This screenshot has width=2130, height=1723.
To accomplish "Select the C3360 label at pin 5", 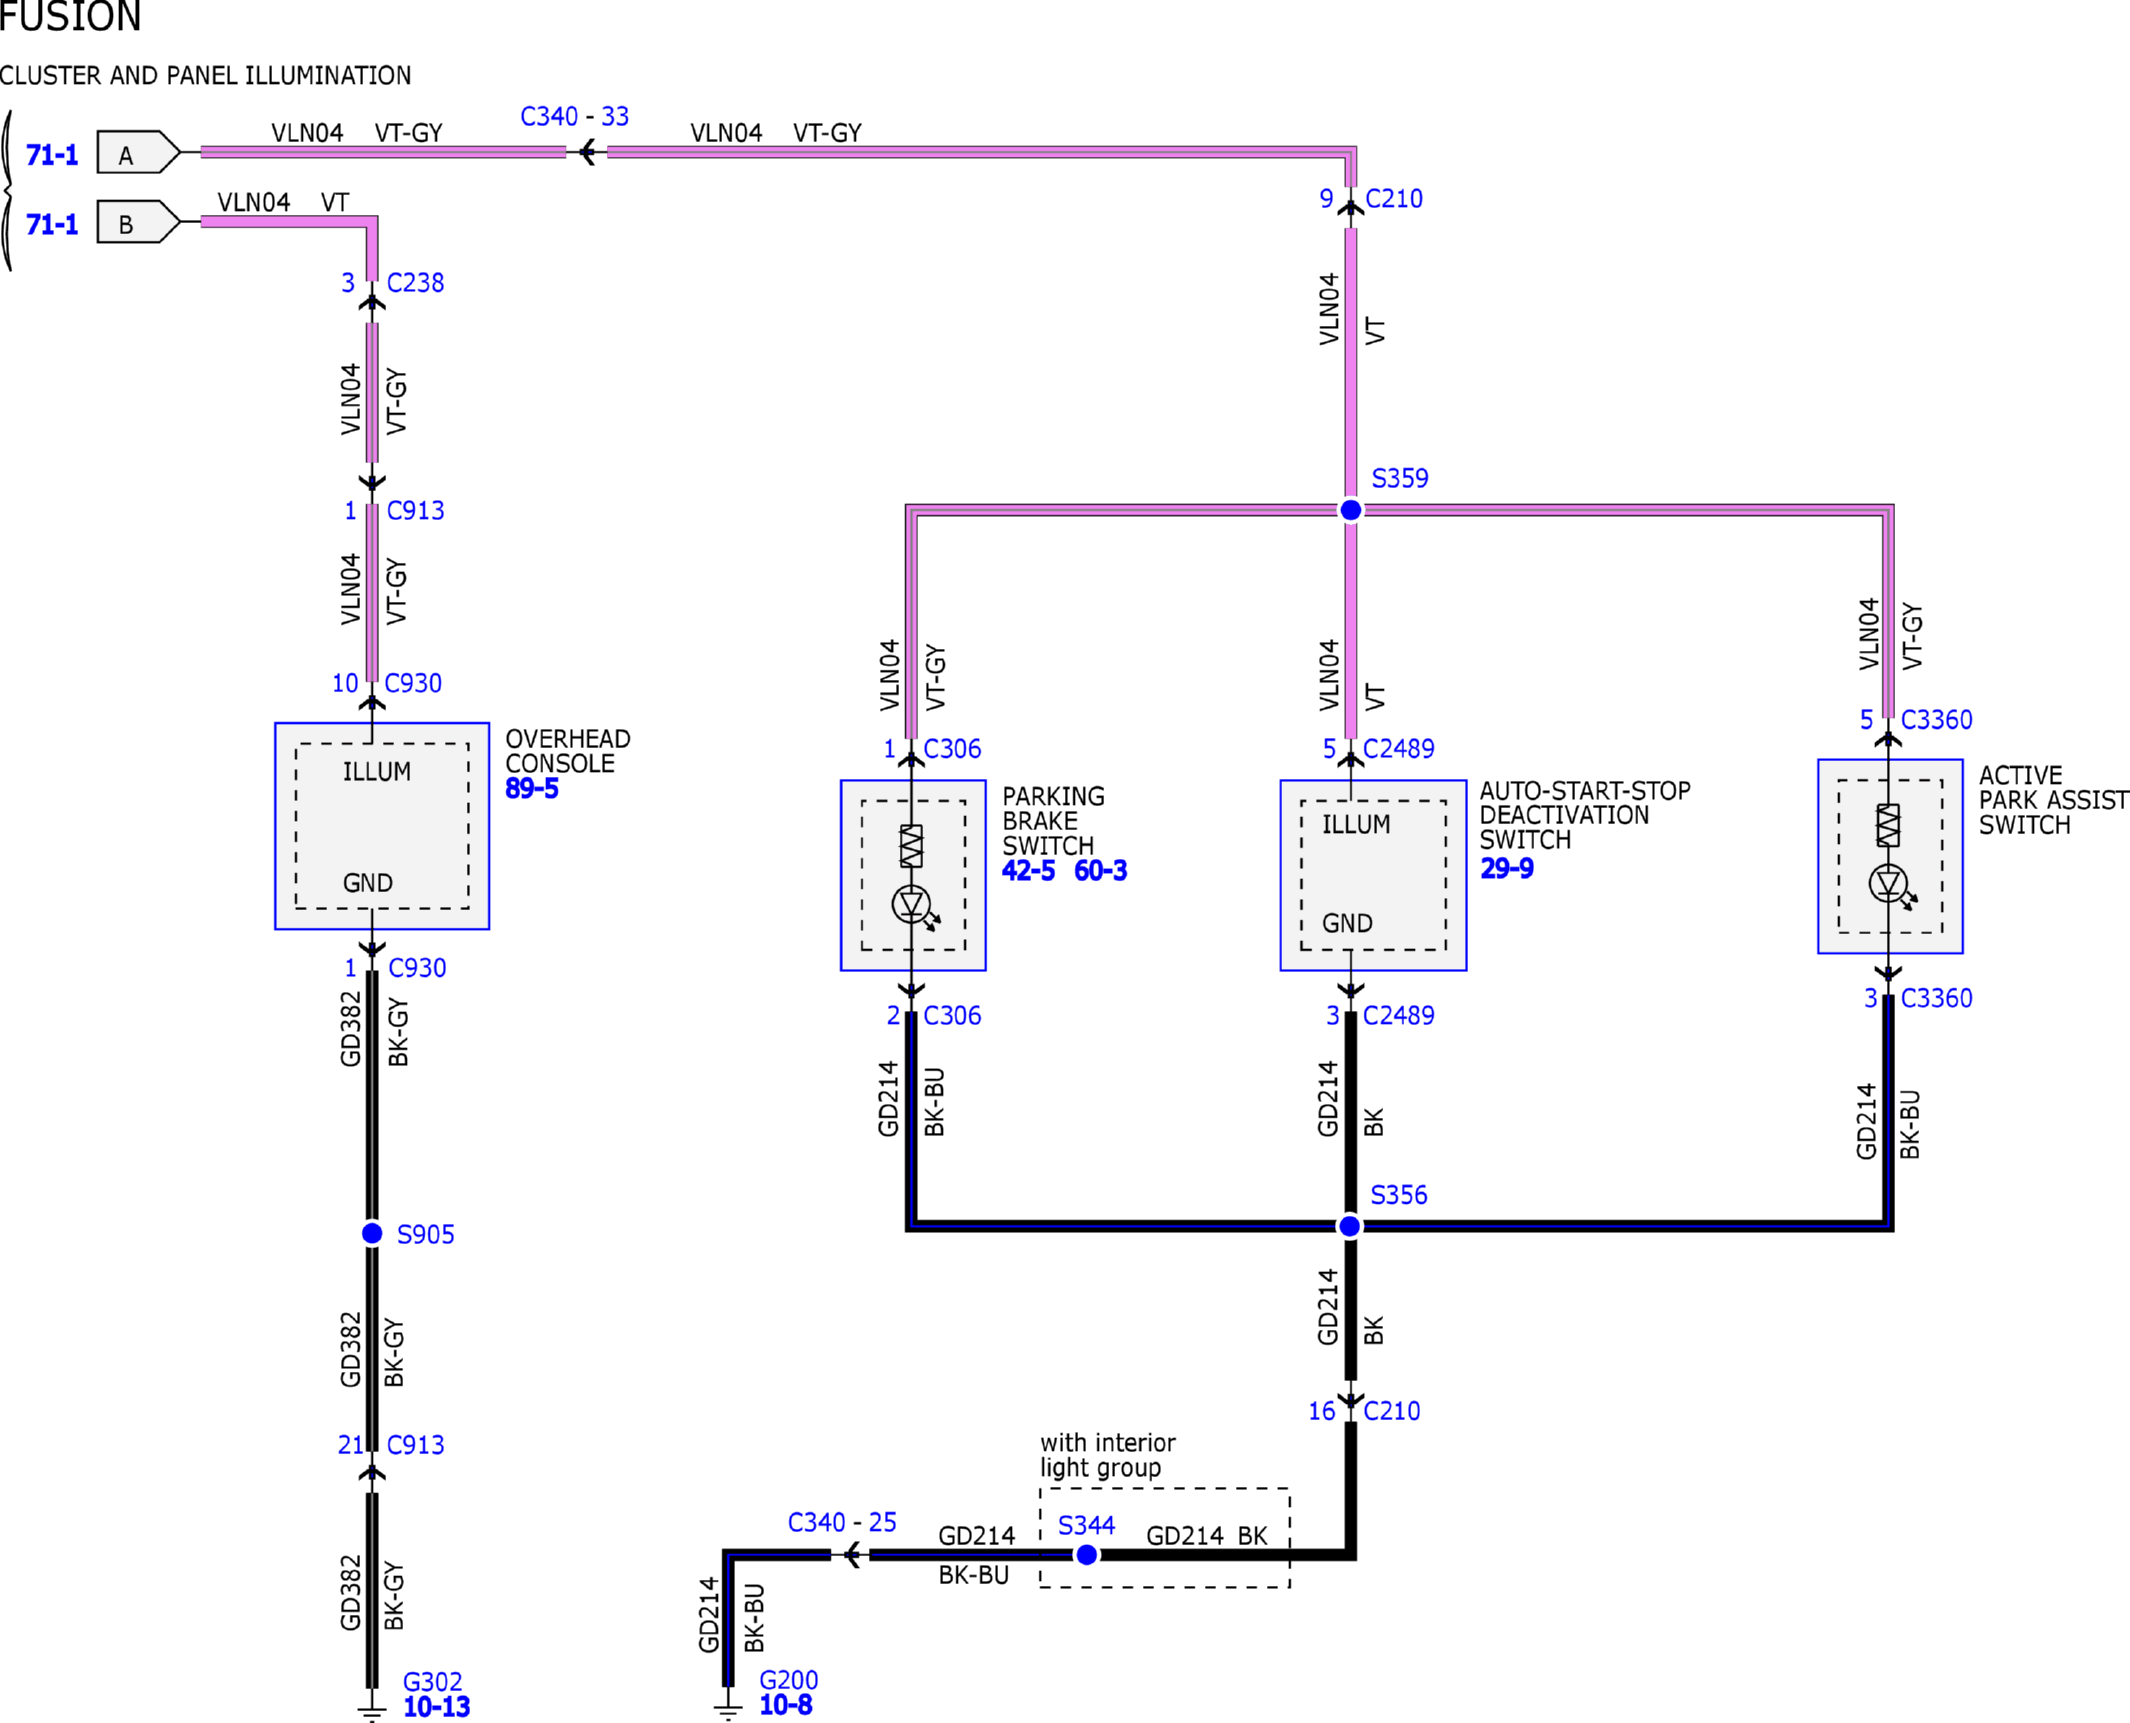I will [1936, 720].
